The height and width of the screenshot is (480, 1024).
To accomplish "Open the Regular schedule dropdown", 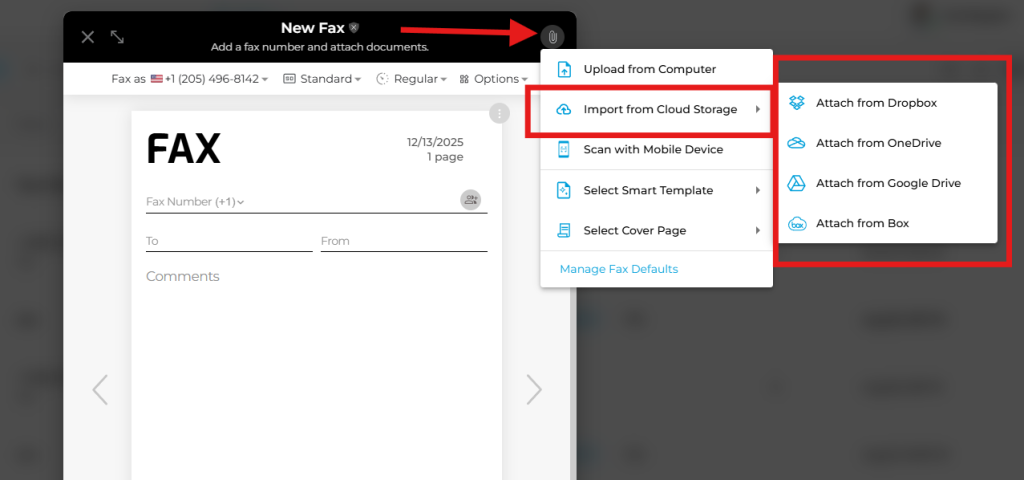I will tap(411, 79).
